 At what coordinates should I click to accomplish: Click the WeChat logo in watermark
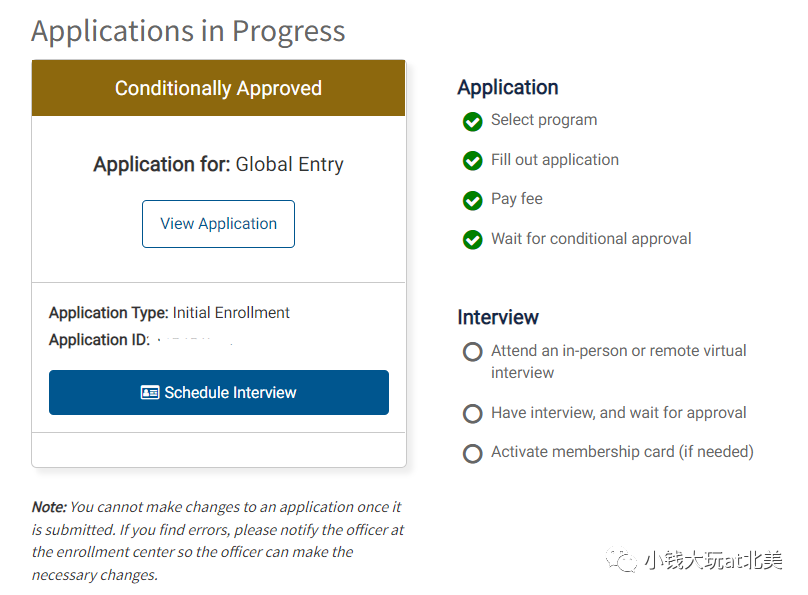click(625, 560)
